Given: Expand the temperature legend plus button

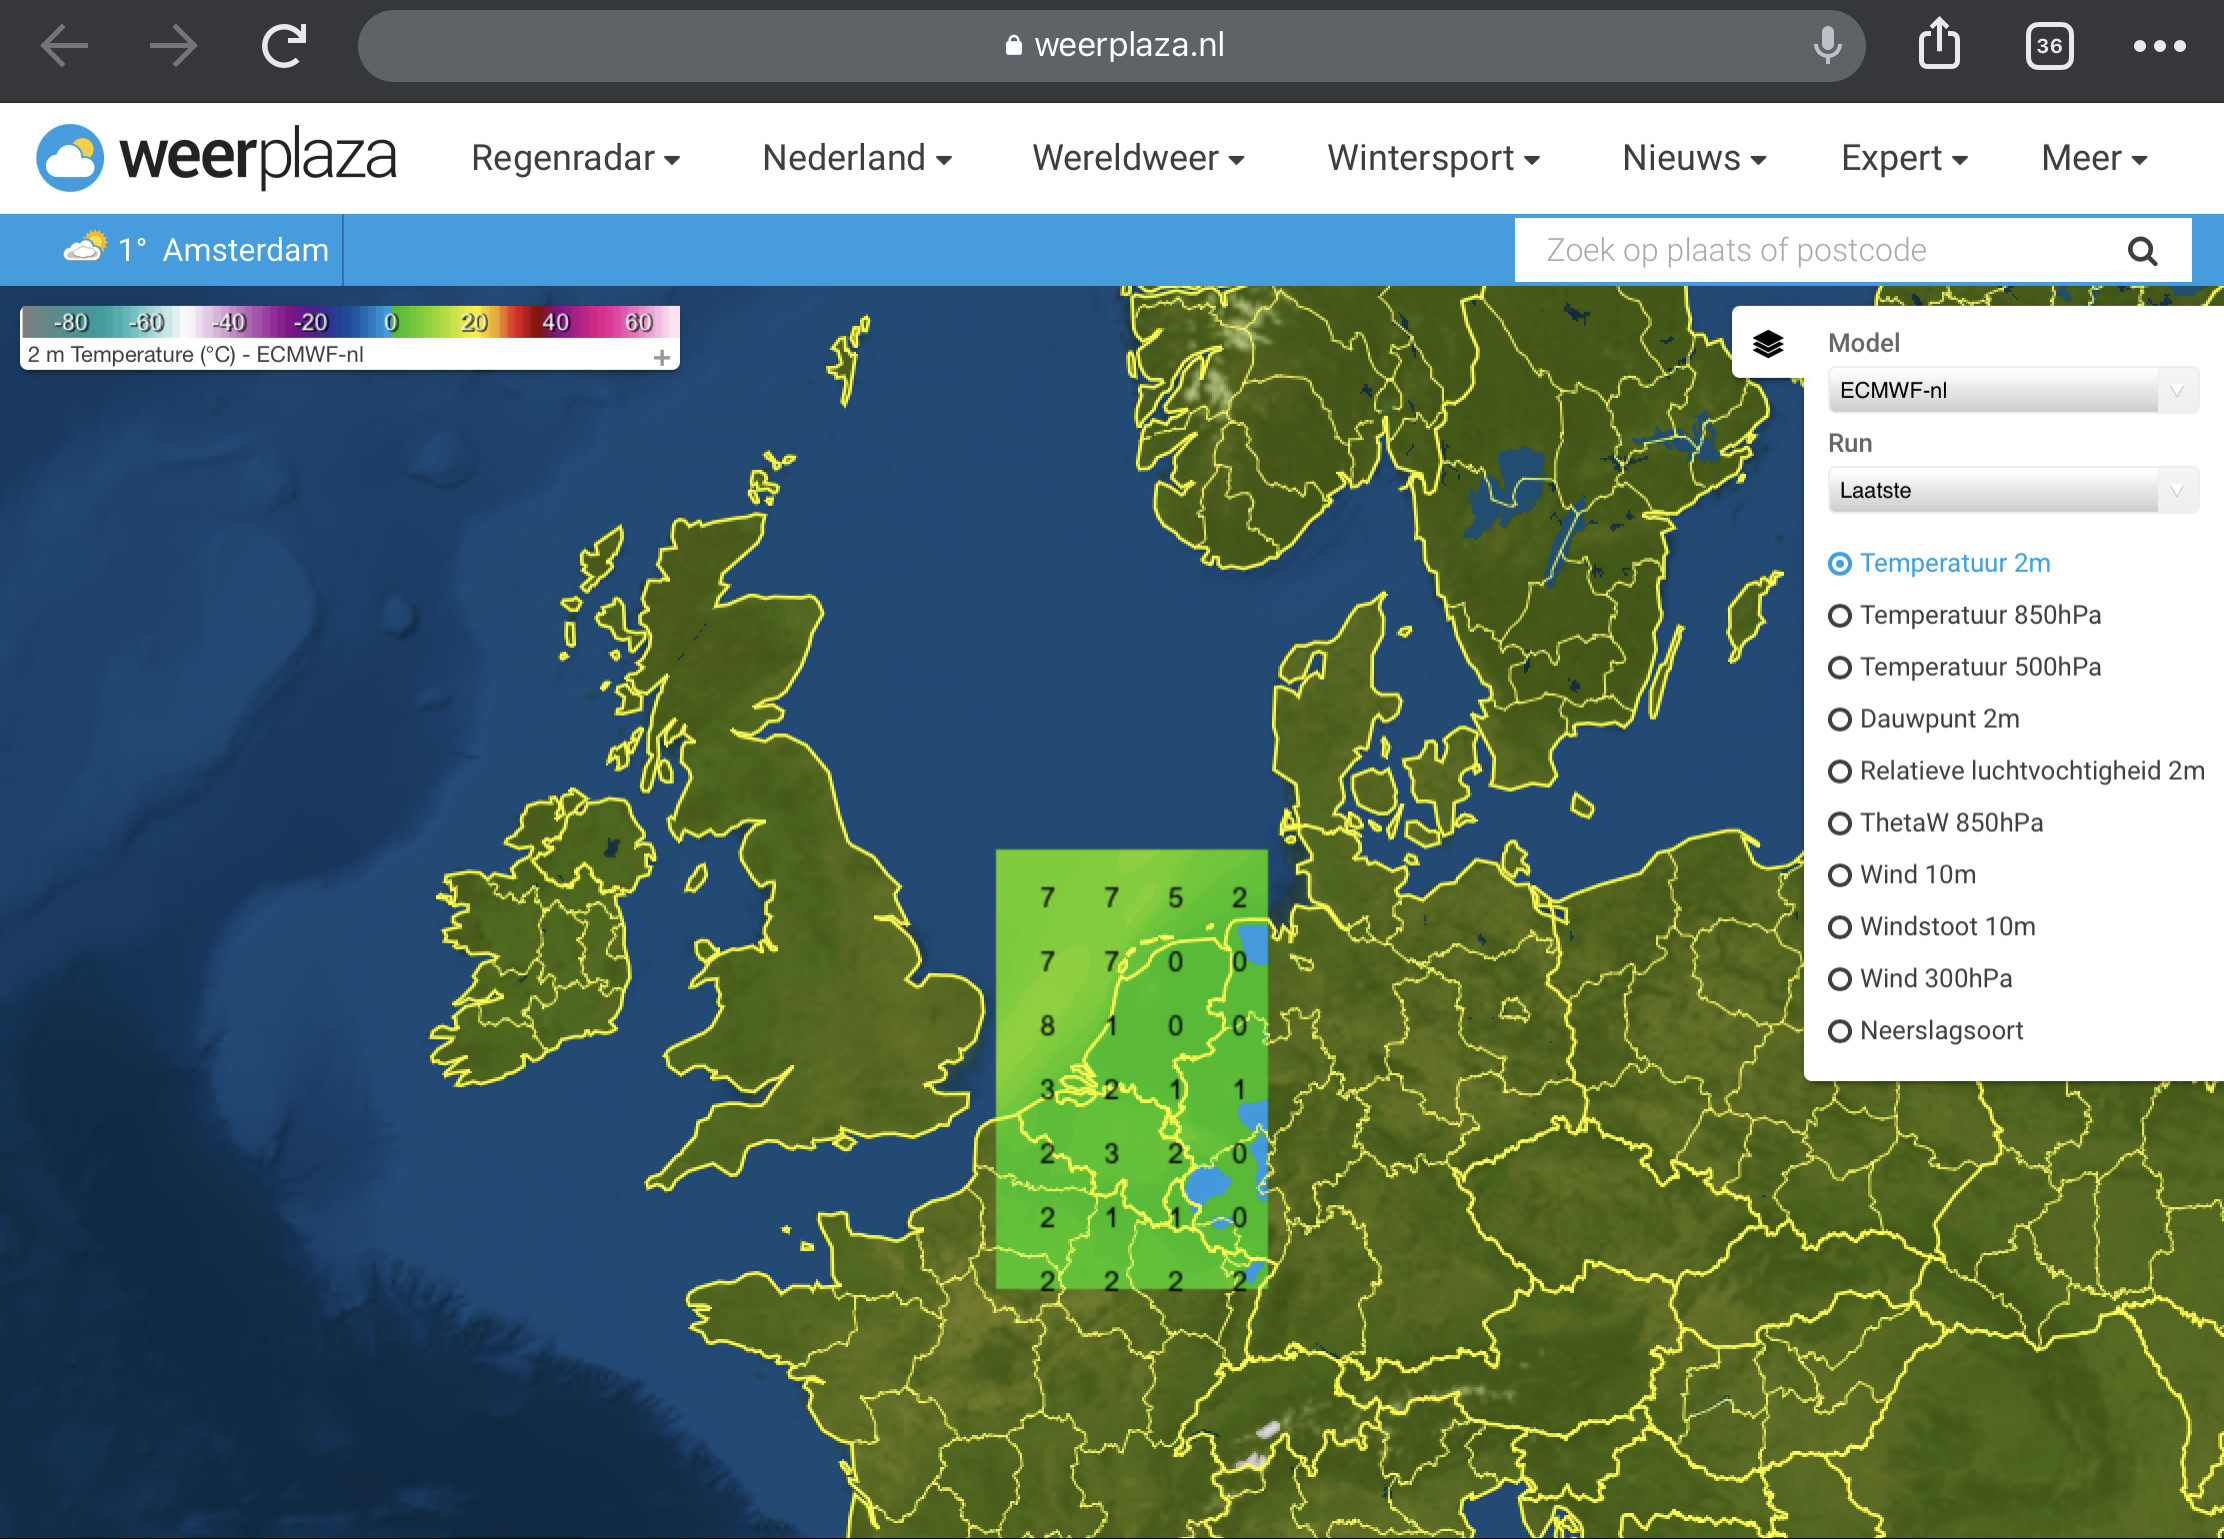Looking at the screenshot, I should pos(661,357).
